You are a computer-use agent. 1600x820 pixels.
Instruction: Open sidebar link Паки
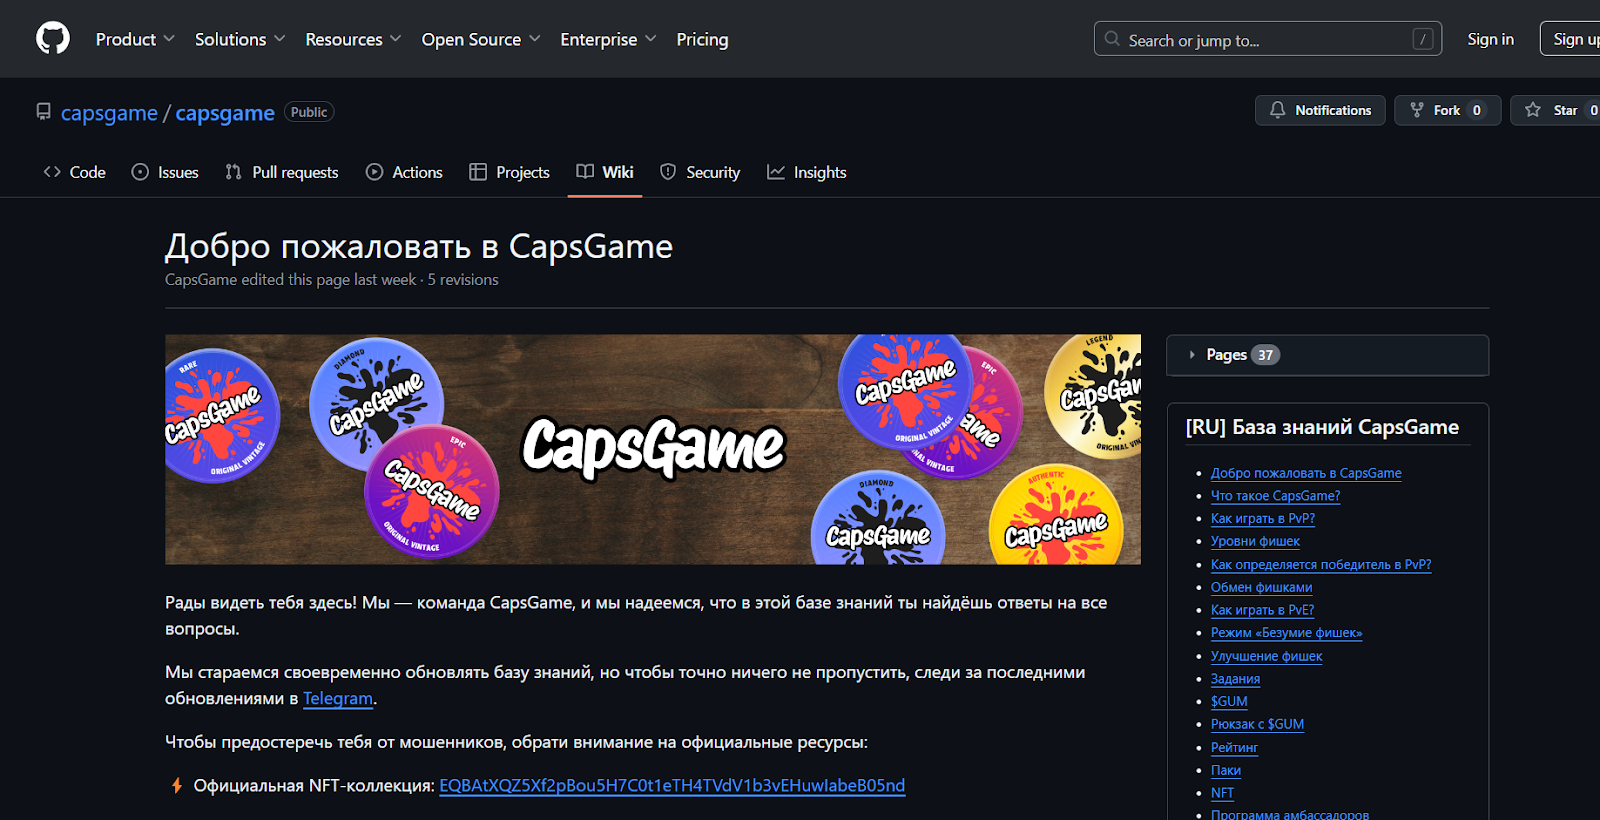click(x=1226, y=771)
